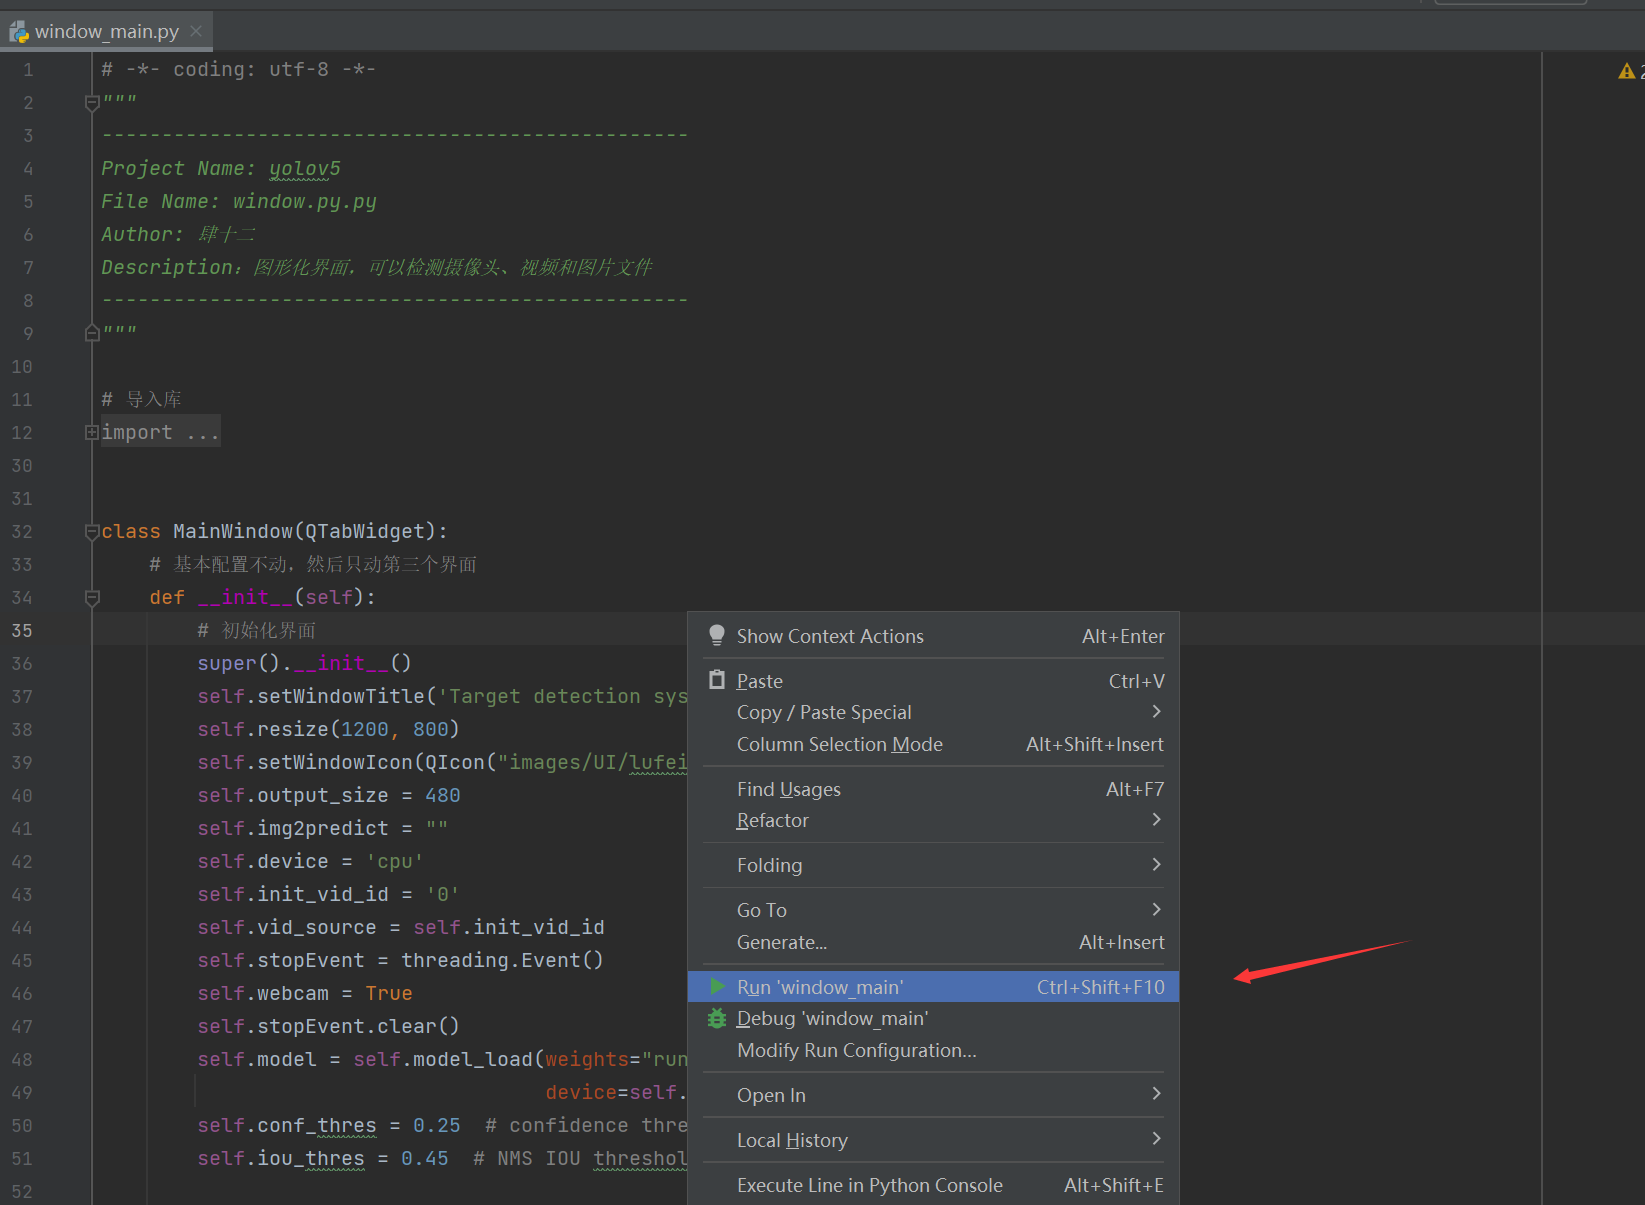The image size is (1645, 1205).
Task: Collapse the __init__ method fold marker line 34
Action: tap(92, 597)
